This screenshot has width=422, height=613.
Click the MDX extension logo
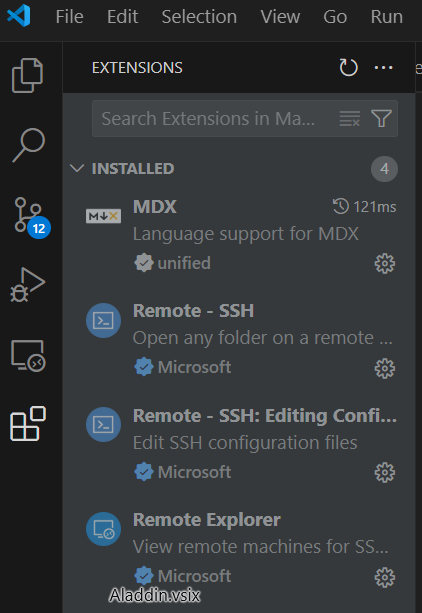(x=103, y=216)
